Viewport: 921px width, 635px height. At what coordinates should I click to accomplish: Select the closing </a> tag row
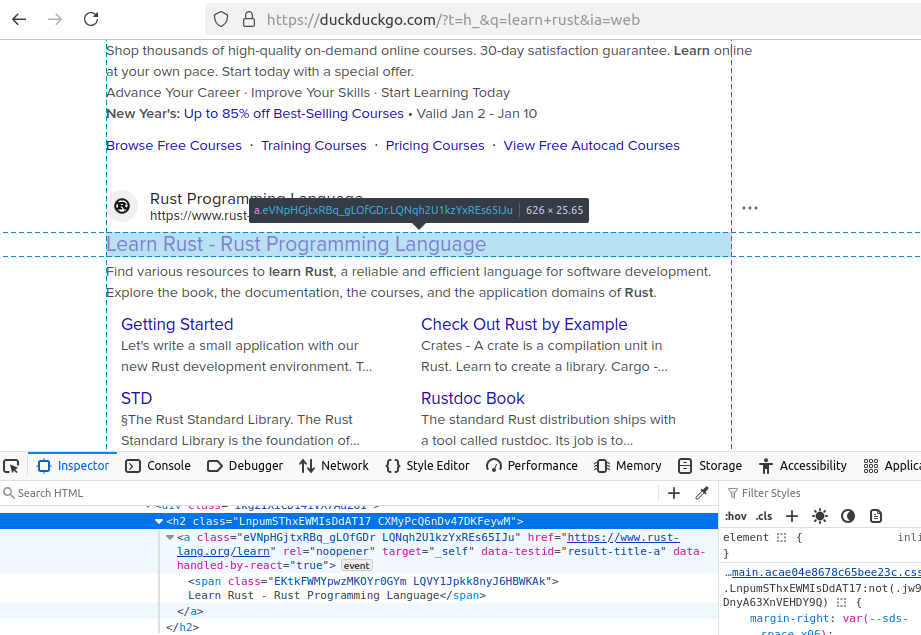pos(359,611)
